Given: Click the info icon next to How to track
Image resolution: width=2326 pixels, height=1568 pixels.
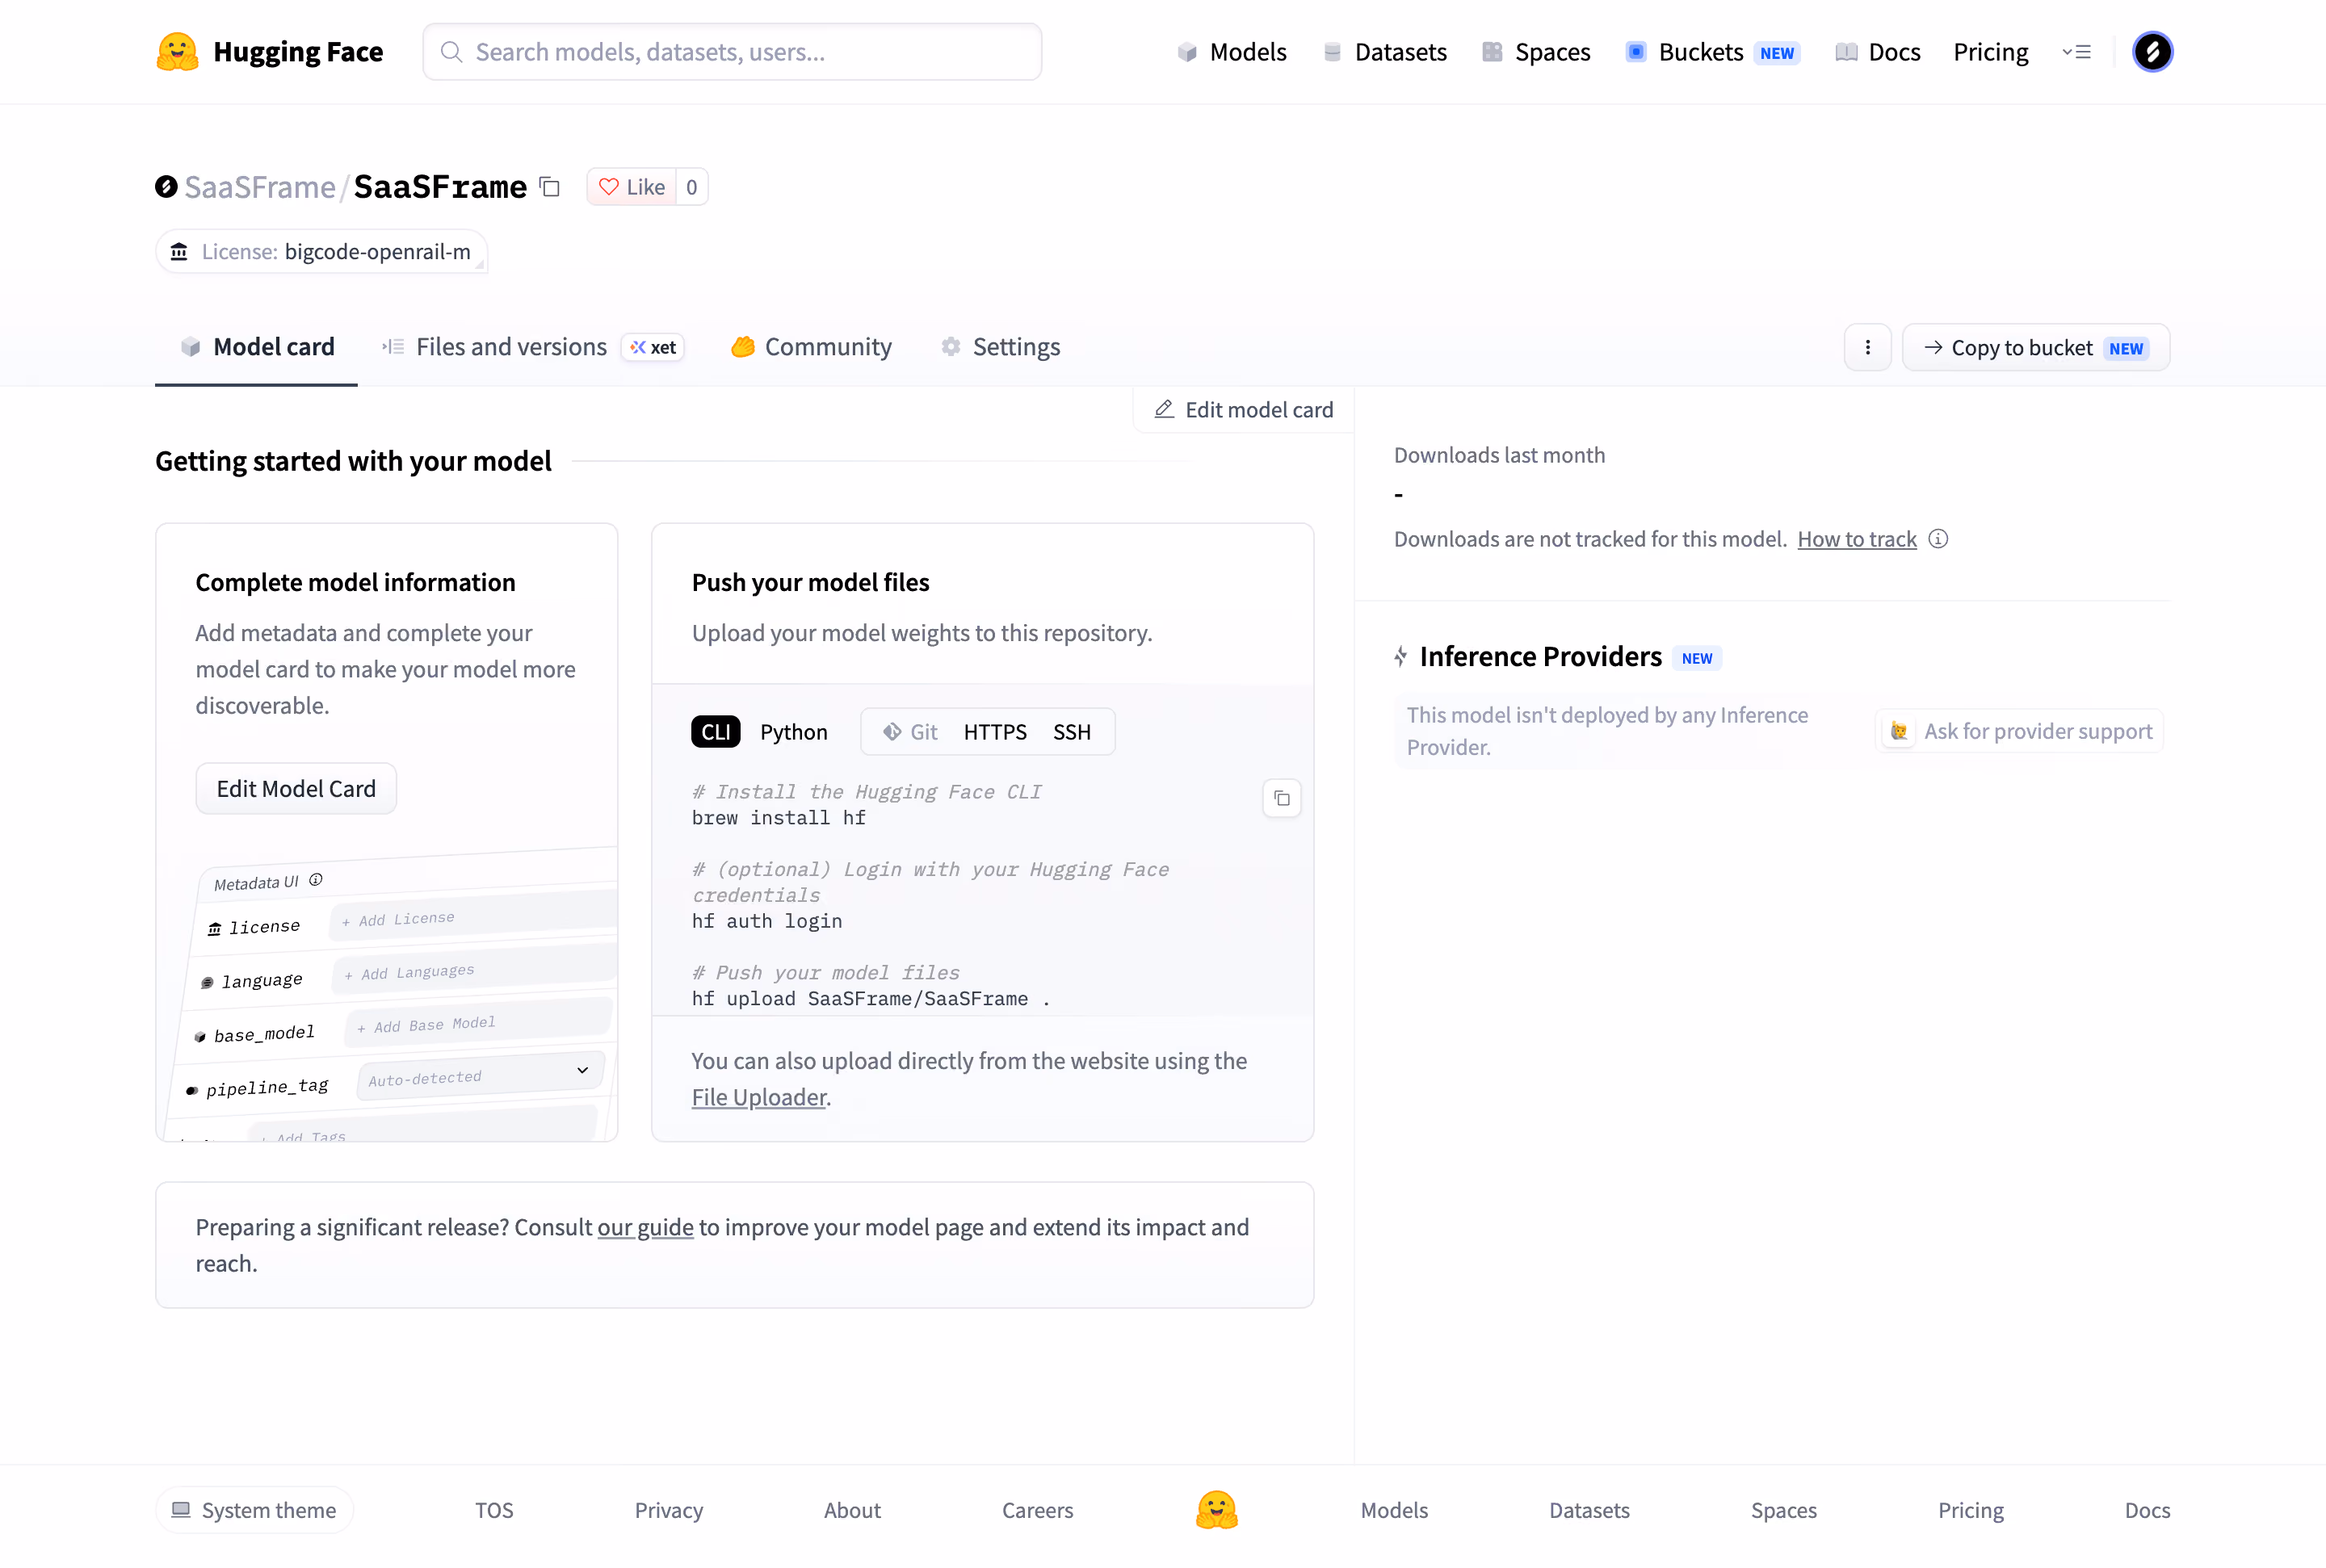Looking at the screenshot, I should tap(1938, 539).
